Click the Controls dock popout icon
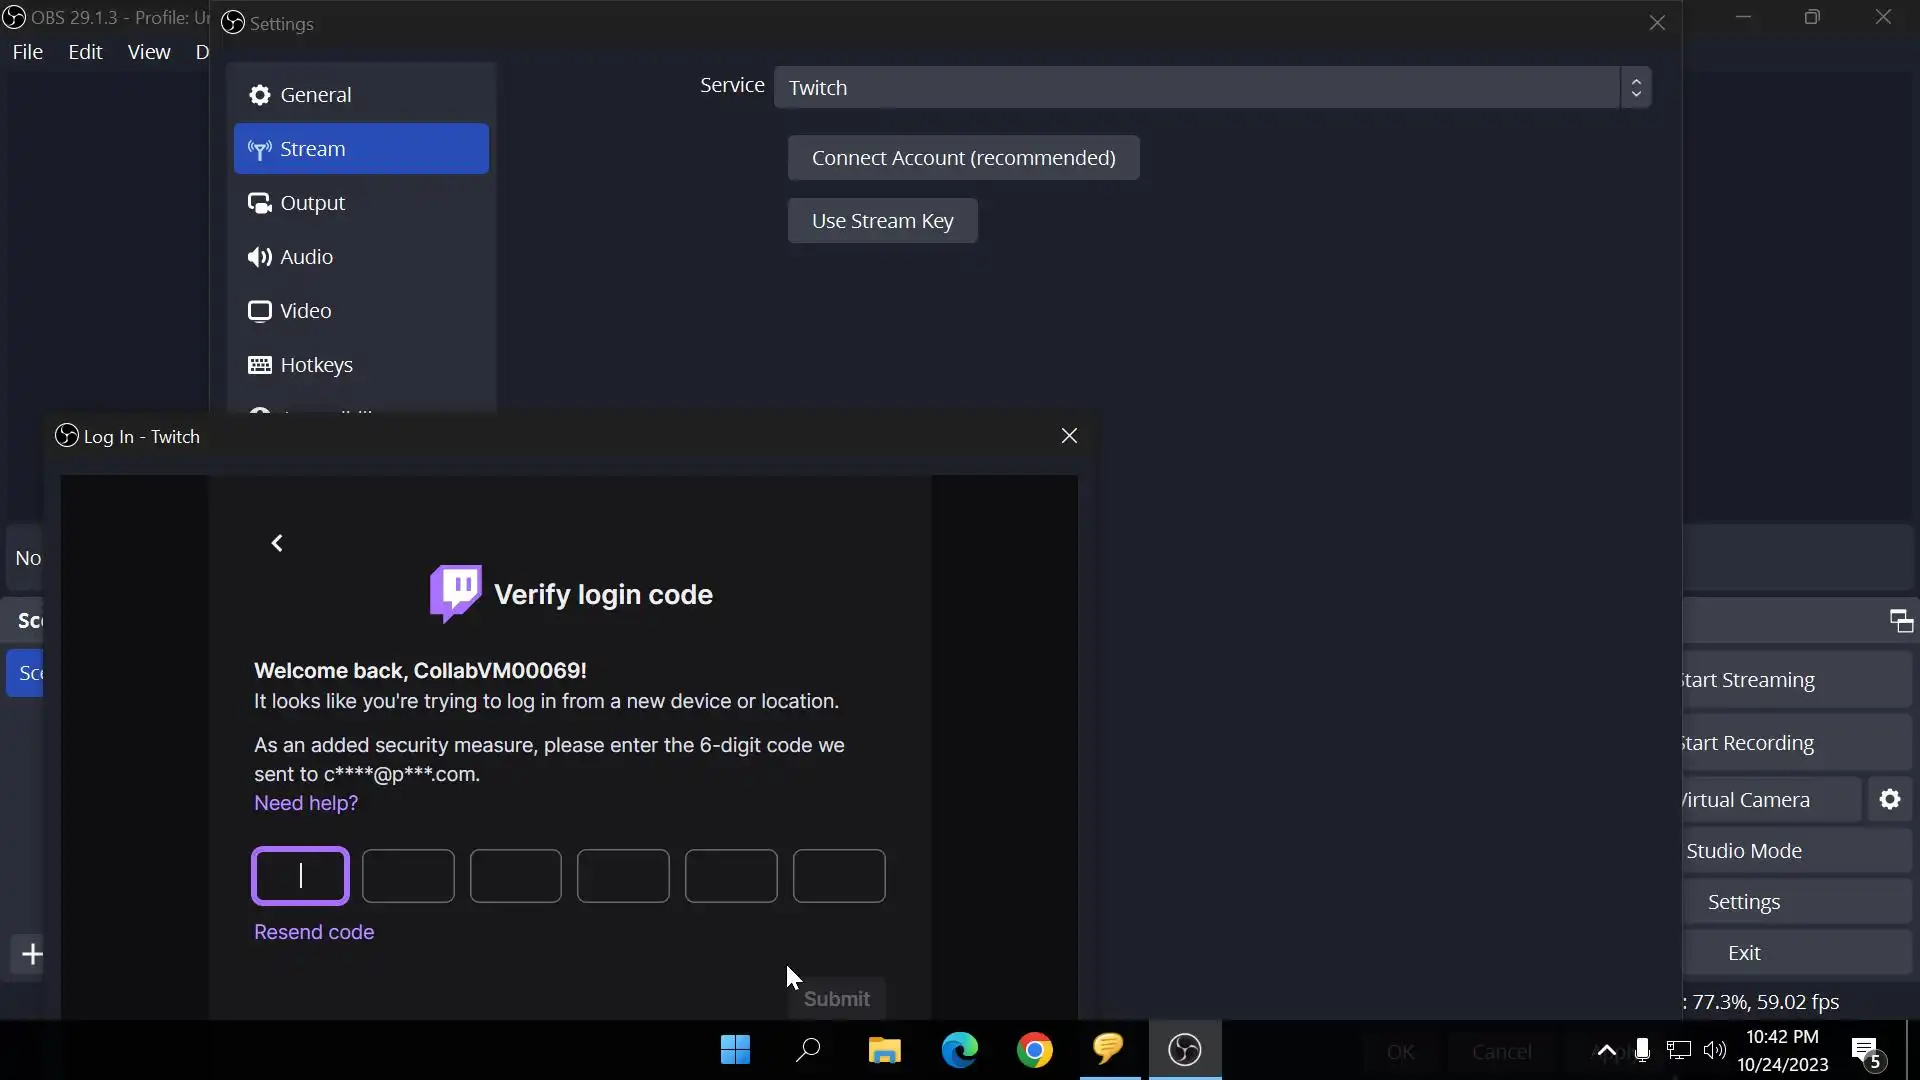1920x1080 pixels. click(1901, 621)
